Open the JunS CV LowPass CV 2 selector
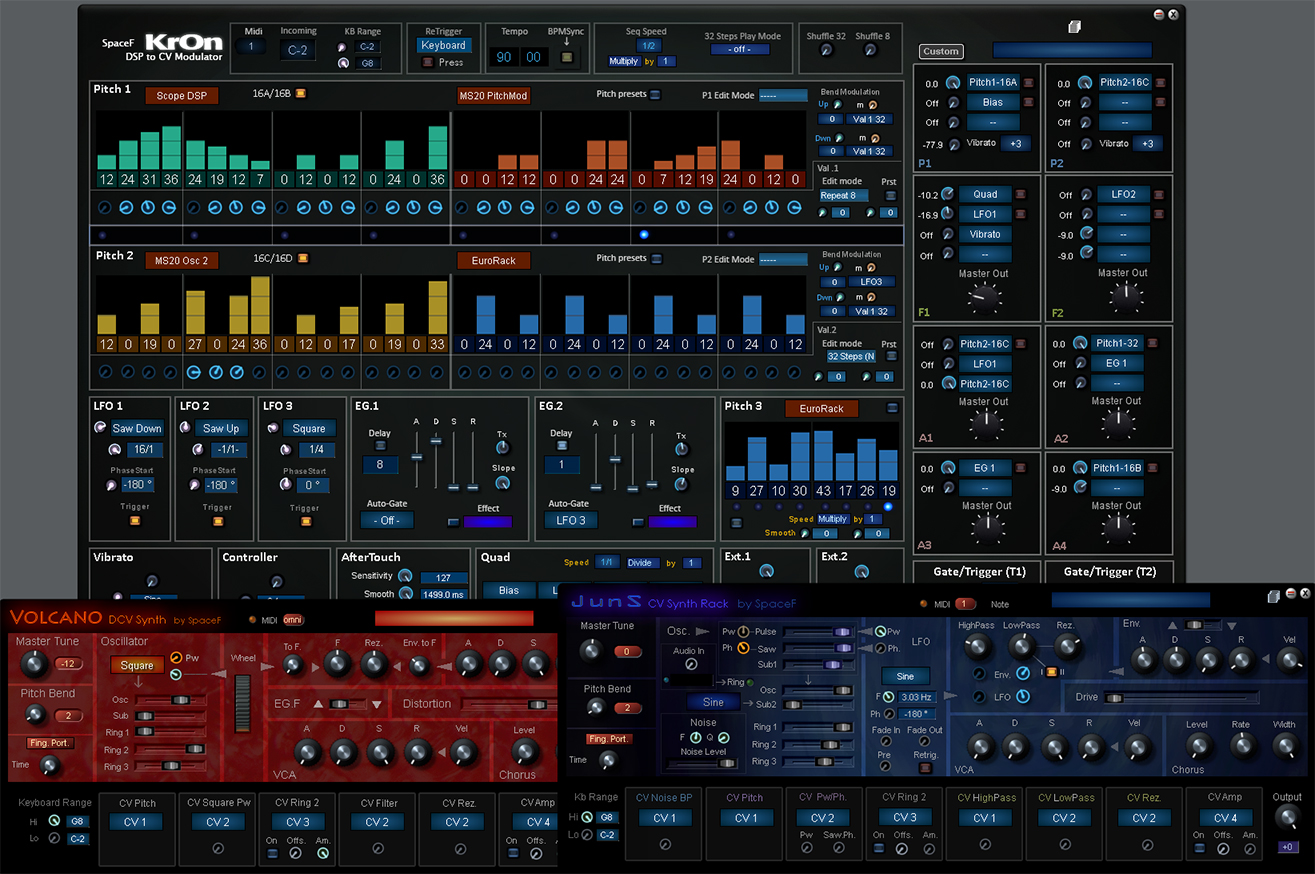Screen dimensions: 1315x874 (x=1065, y=818)
